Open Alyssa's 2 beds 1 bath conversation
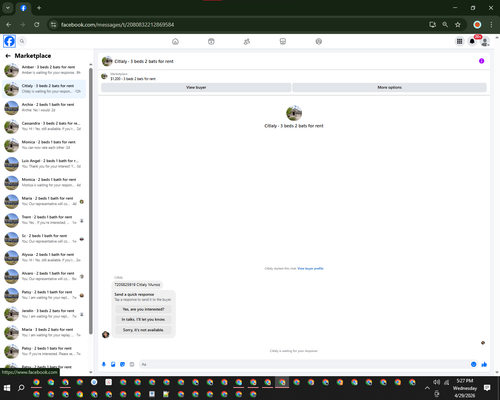The image size is (500, 400). pos(44,257)
